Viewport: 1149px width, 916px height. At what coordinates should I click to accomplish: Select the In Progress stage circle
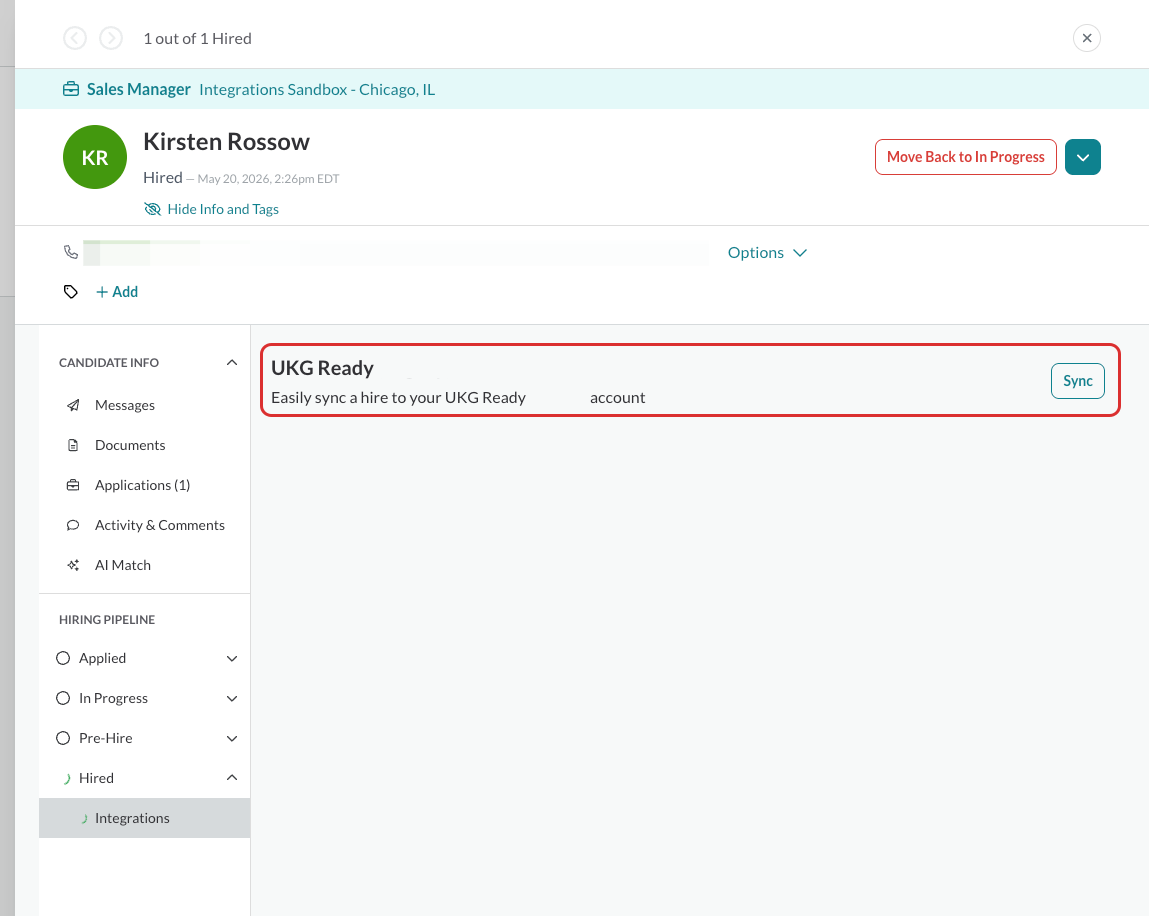(63, 698)
